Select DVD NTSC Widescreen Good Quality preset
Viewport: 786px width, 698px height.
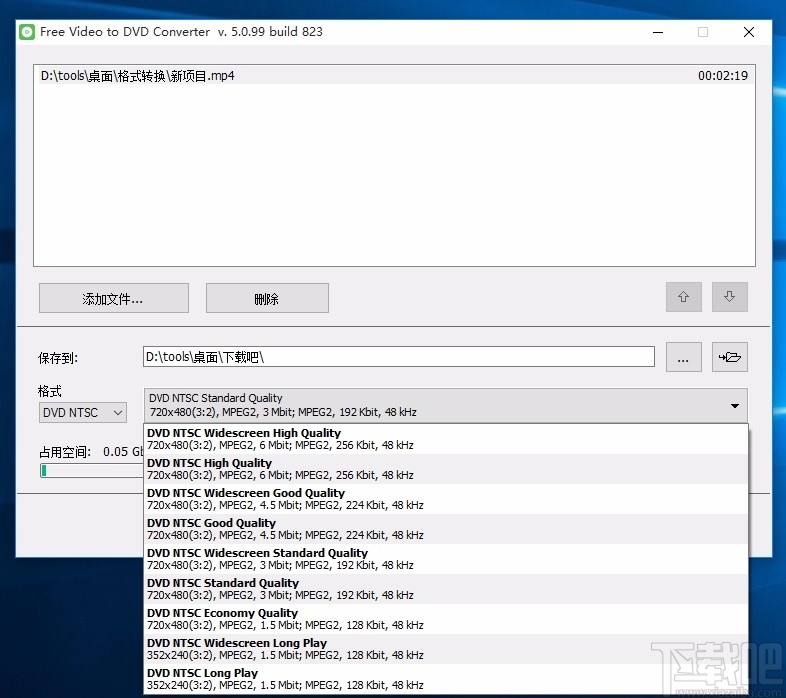point(446,499)
